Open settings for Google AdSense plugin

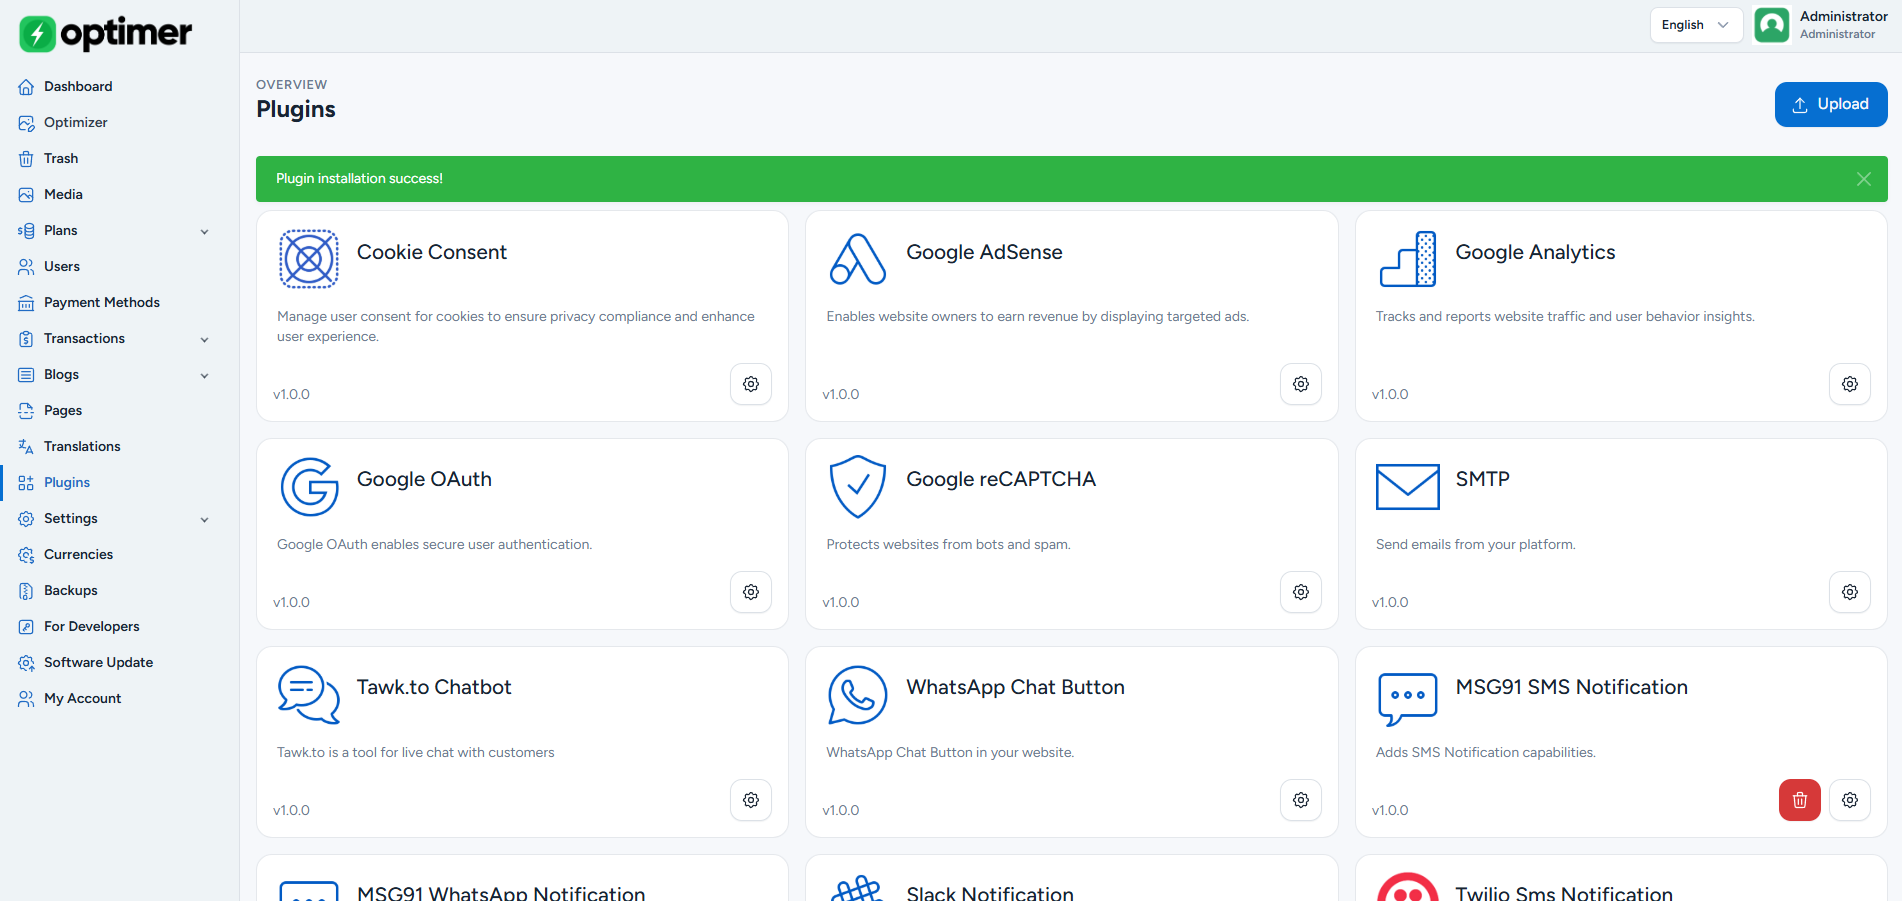1301,384
